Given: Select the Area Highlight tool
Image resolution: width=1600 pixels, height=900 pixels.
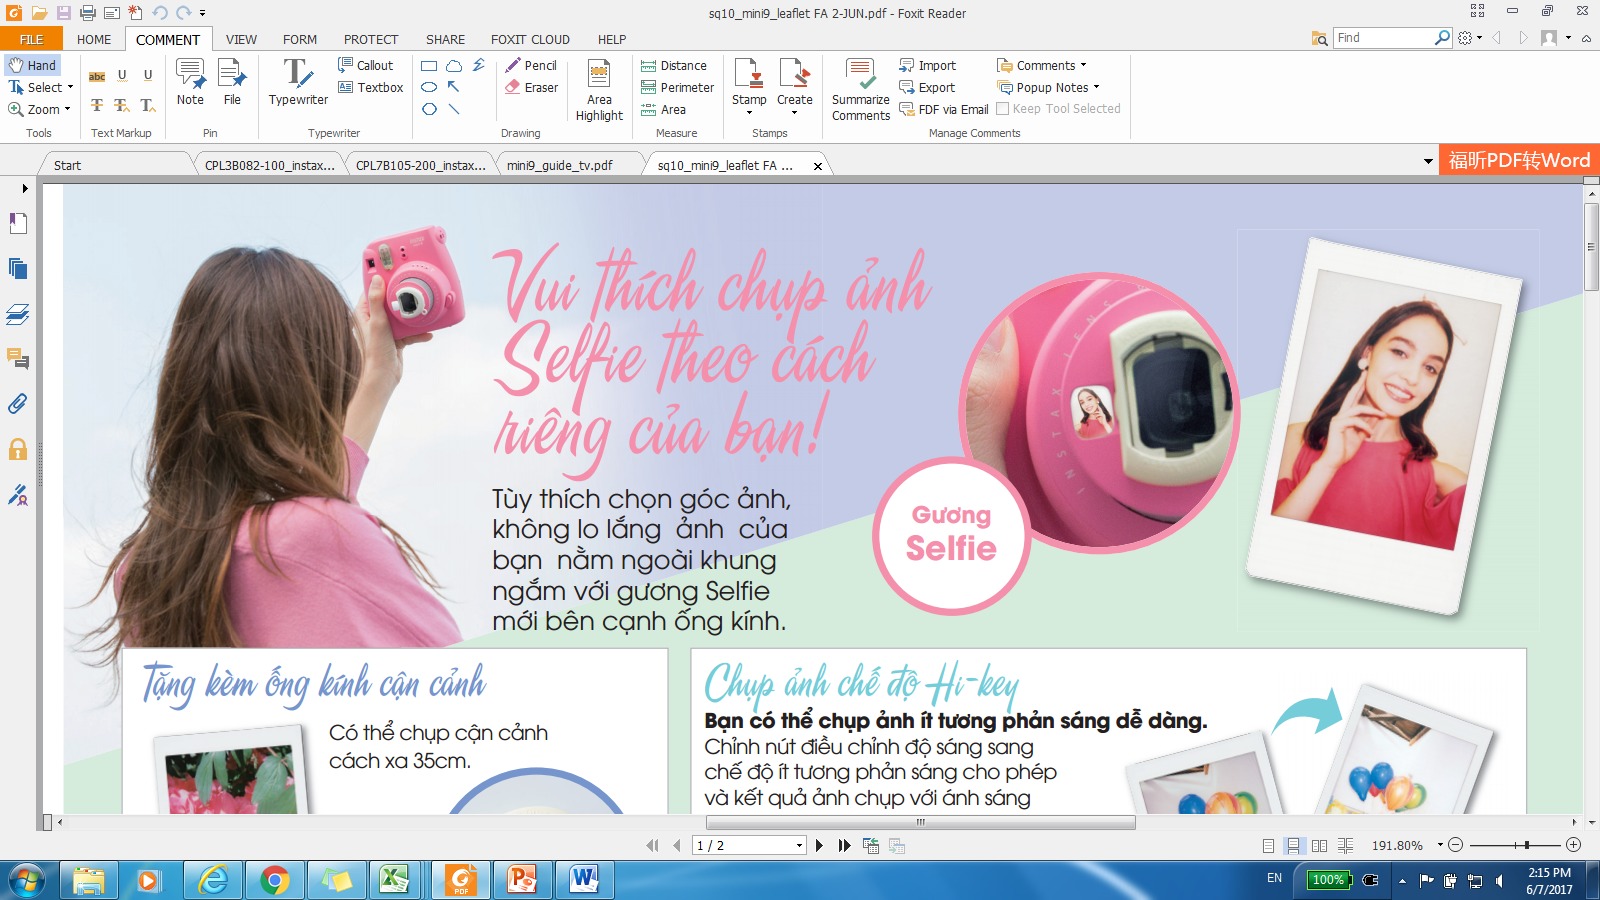Looking at the screenshot, I should tap(599, 90).
